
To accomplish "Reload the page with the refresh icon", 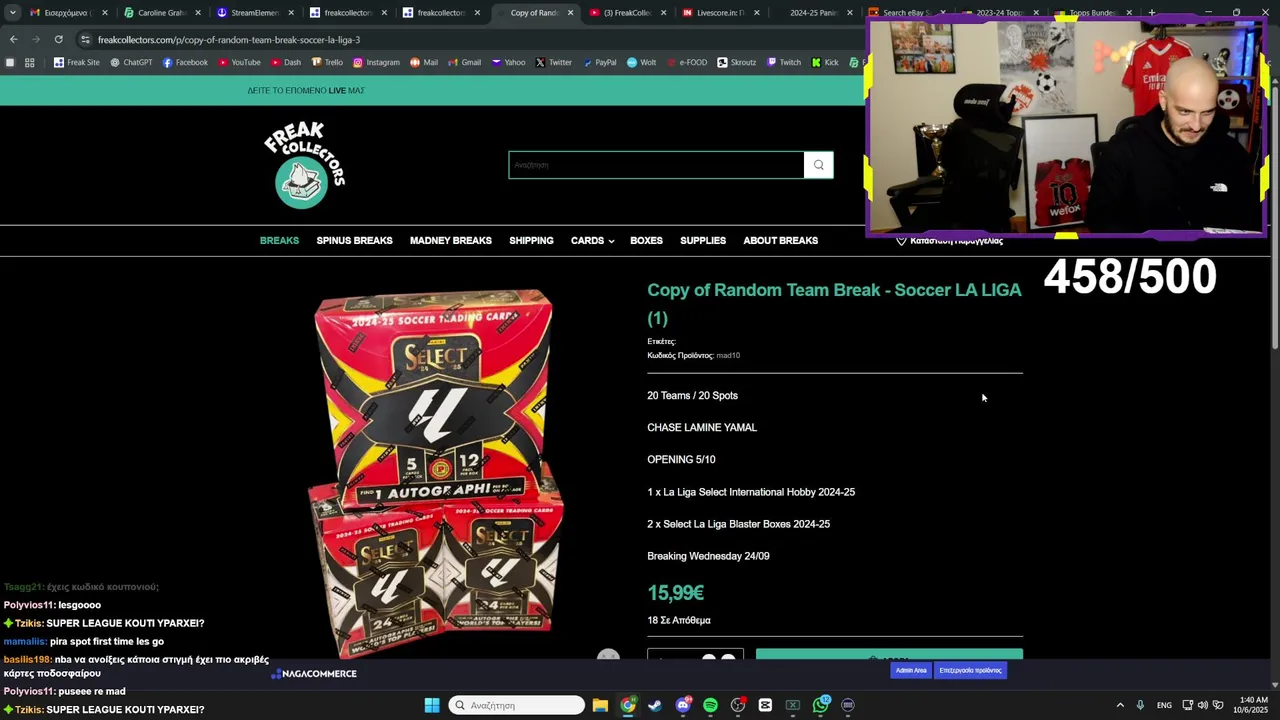I will click(x=59, y=39).
